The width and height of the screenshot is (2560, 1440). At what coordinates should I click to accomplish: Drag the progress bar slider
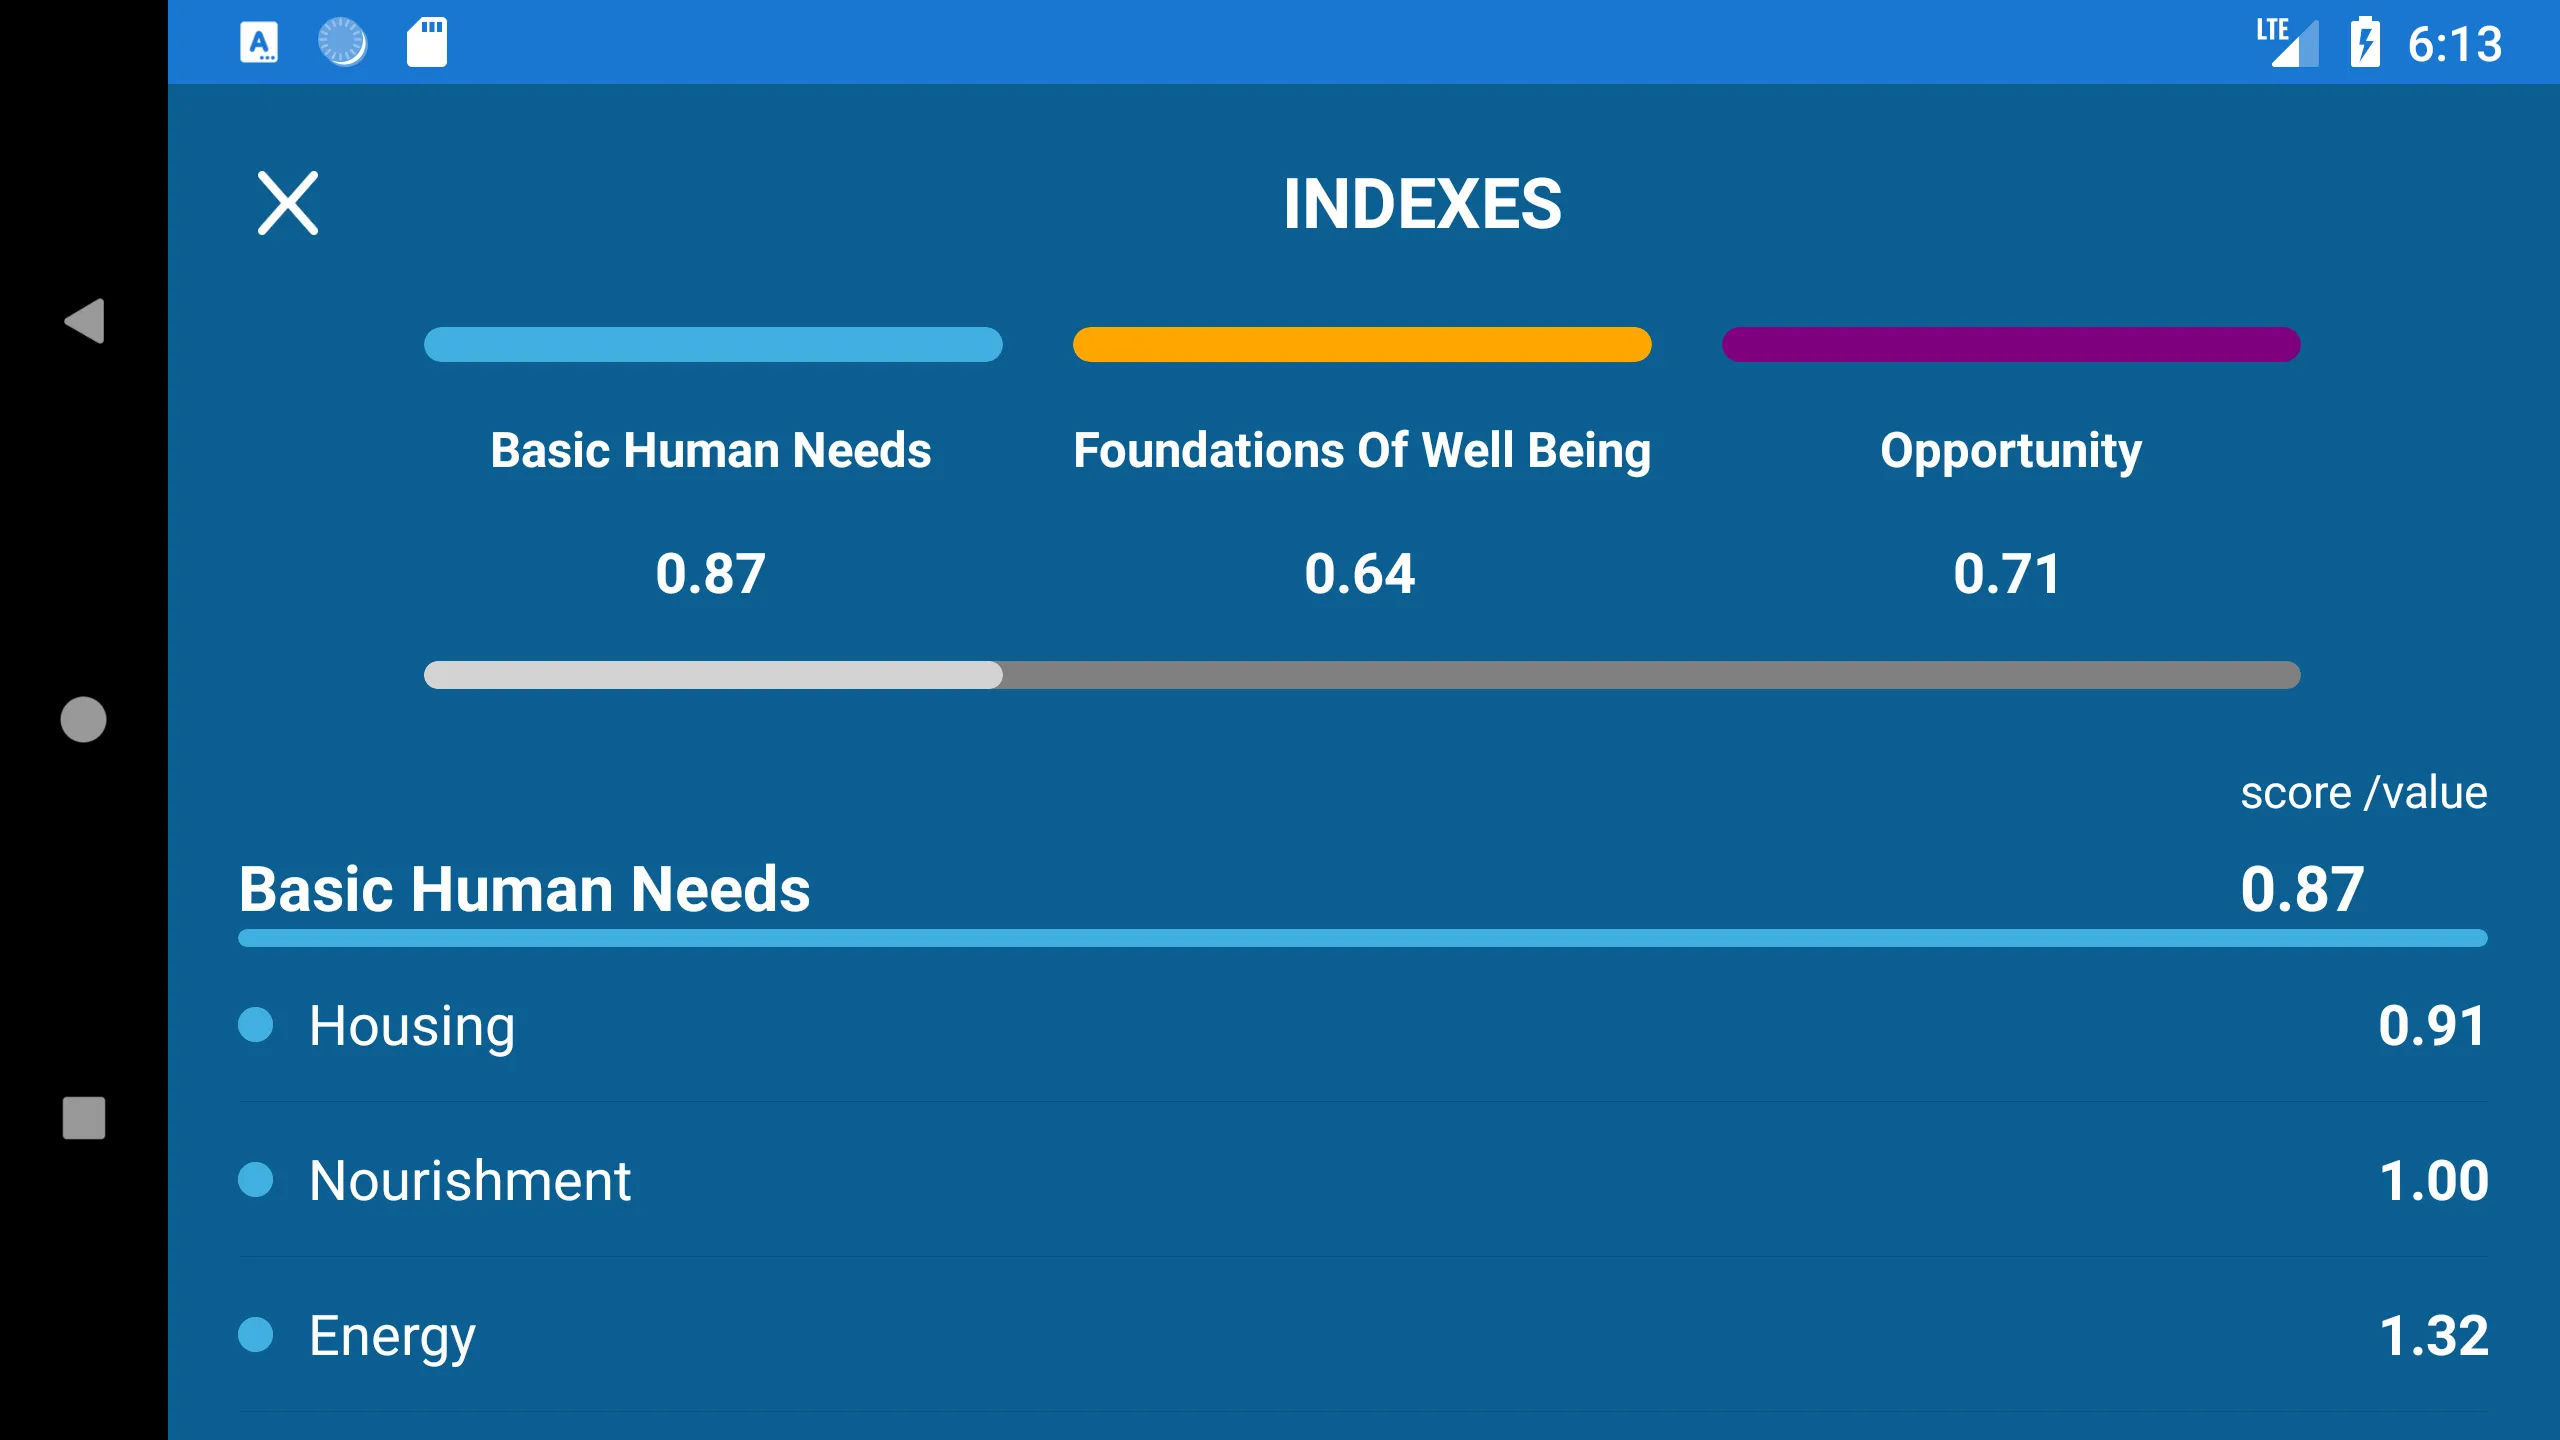[x=1000, y=675]
